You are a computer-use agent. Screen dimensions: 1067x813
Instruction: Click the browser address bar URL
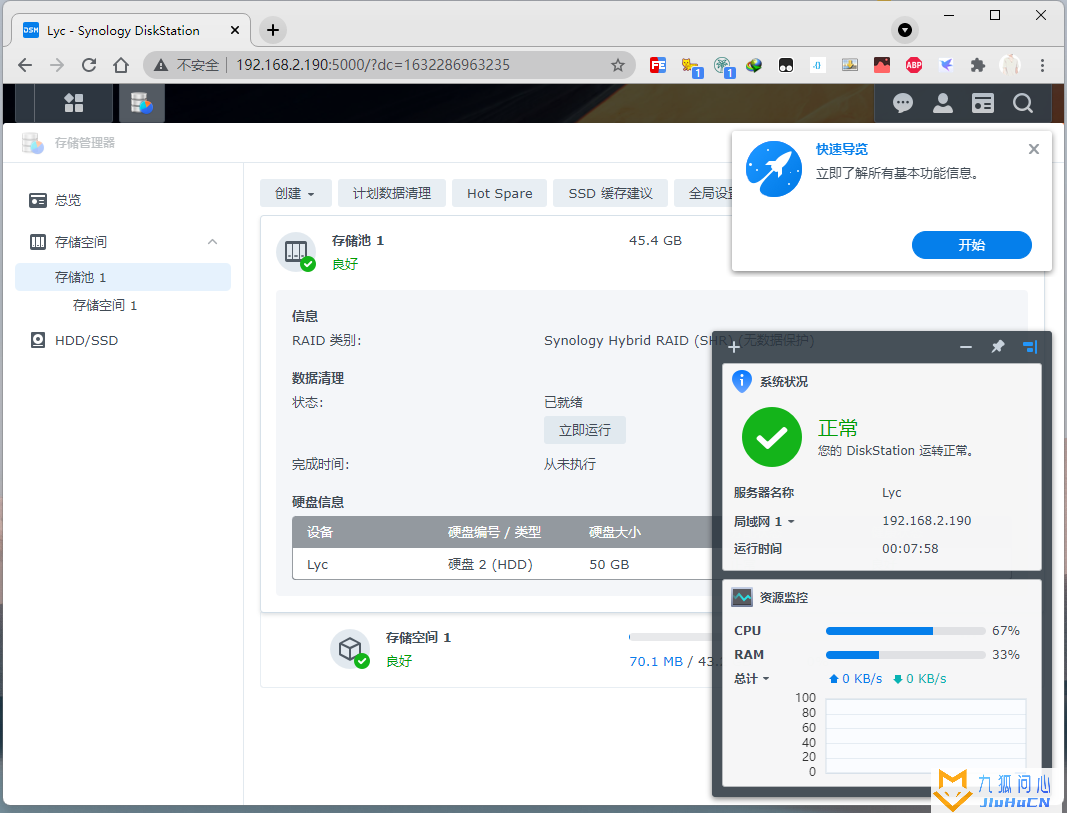373,65
